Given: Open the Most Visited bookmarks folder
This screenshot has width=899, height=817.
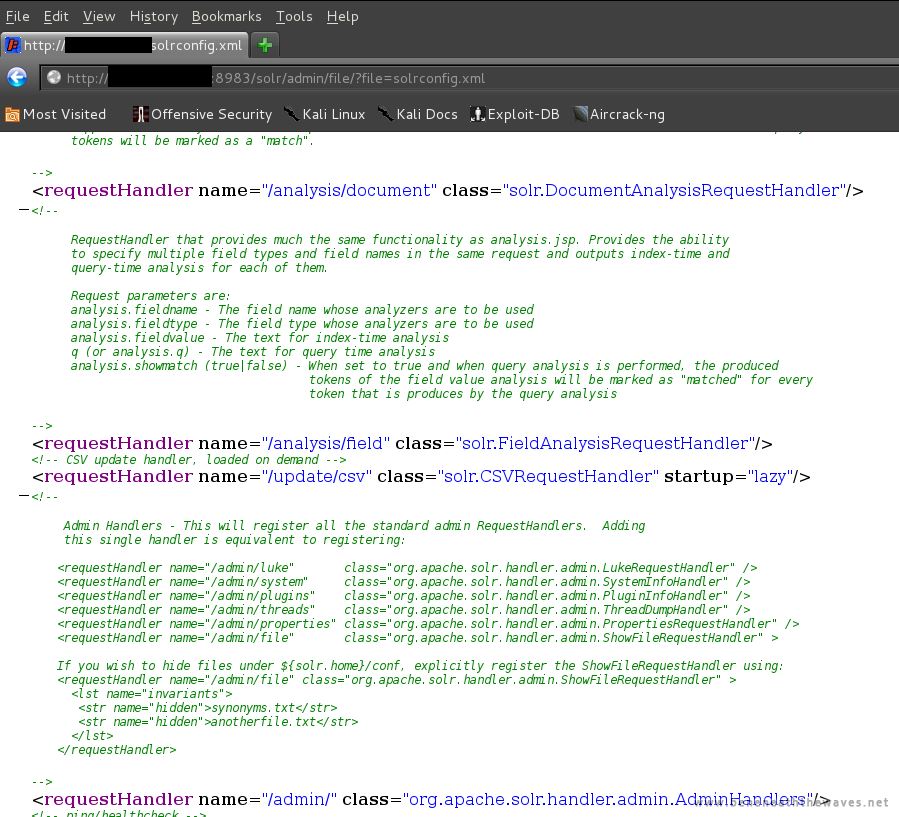Looking at the screenshot, I should click(56, 115).
